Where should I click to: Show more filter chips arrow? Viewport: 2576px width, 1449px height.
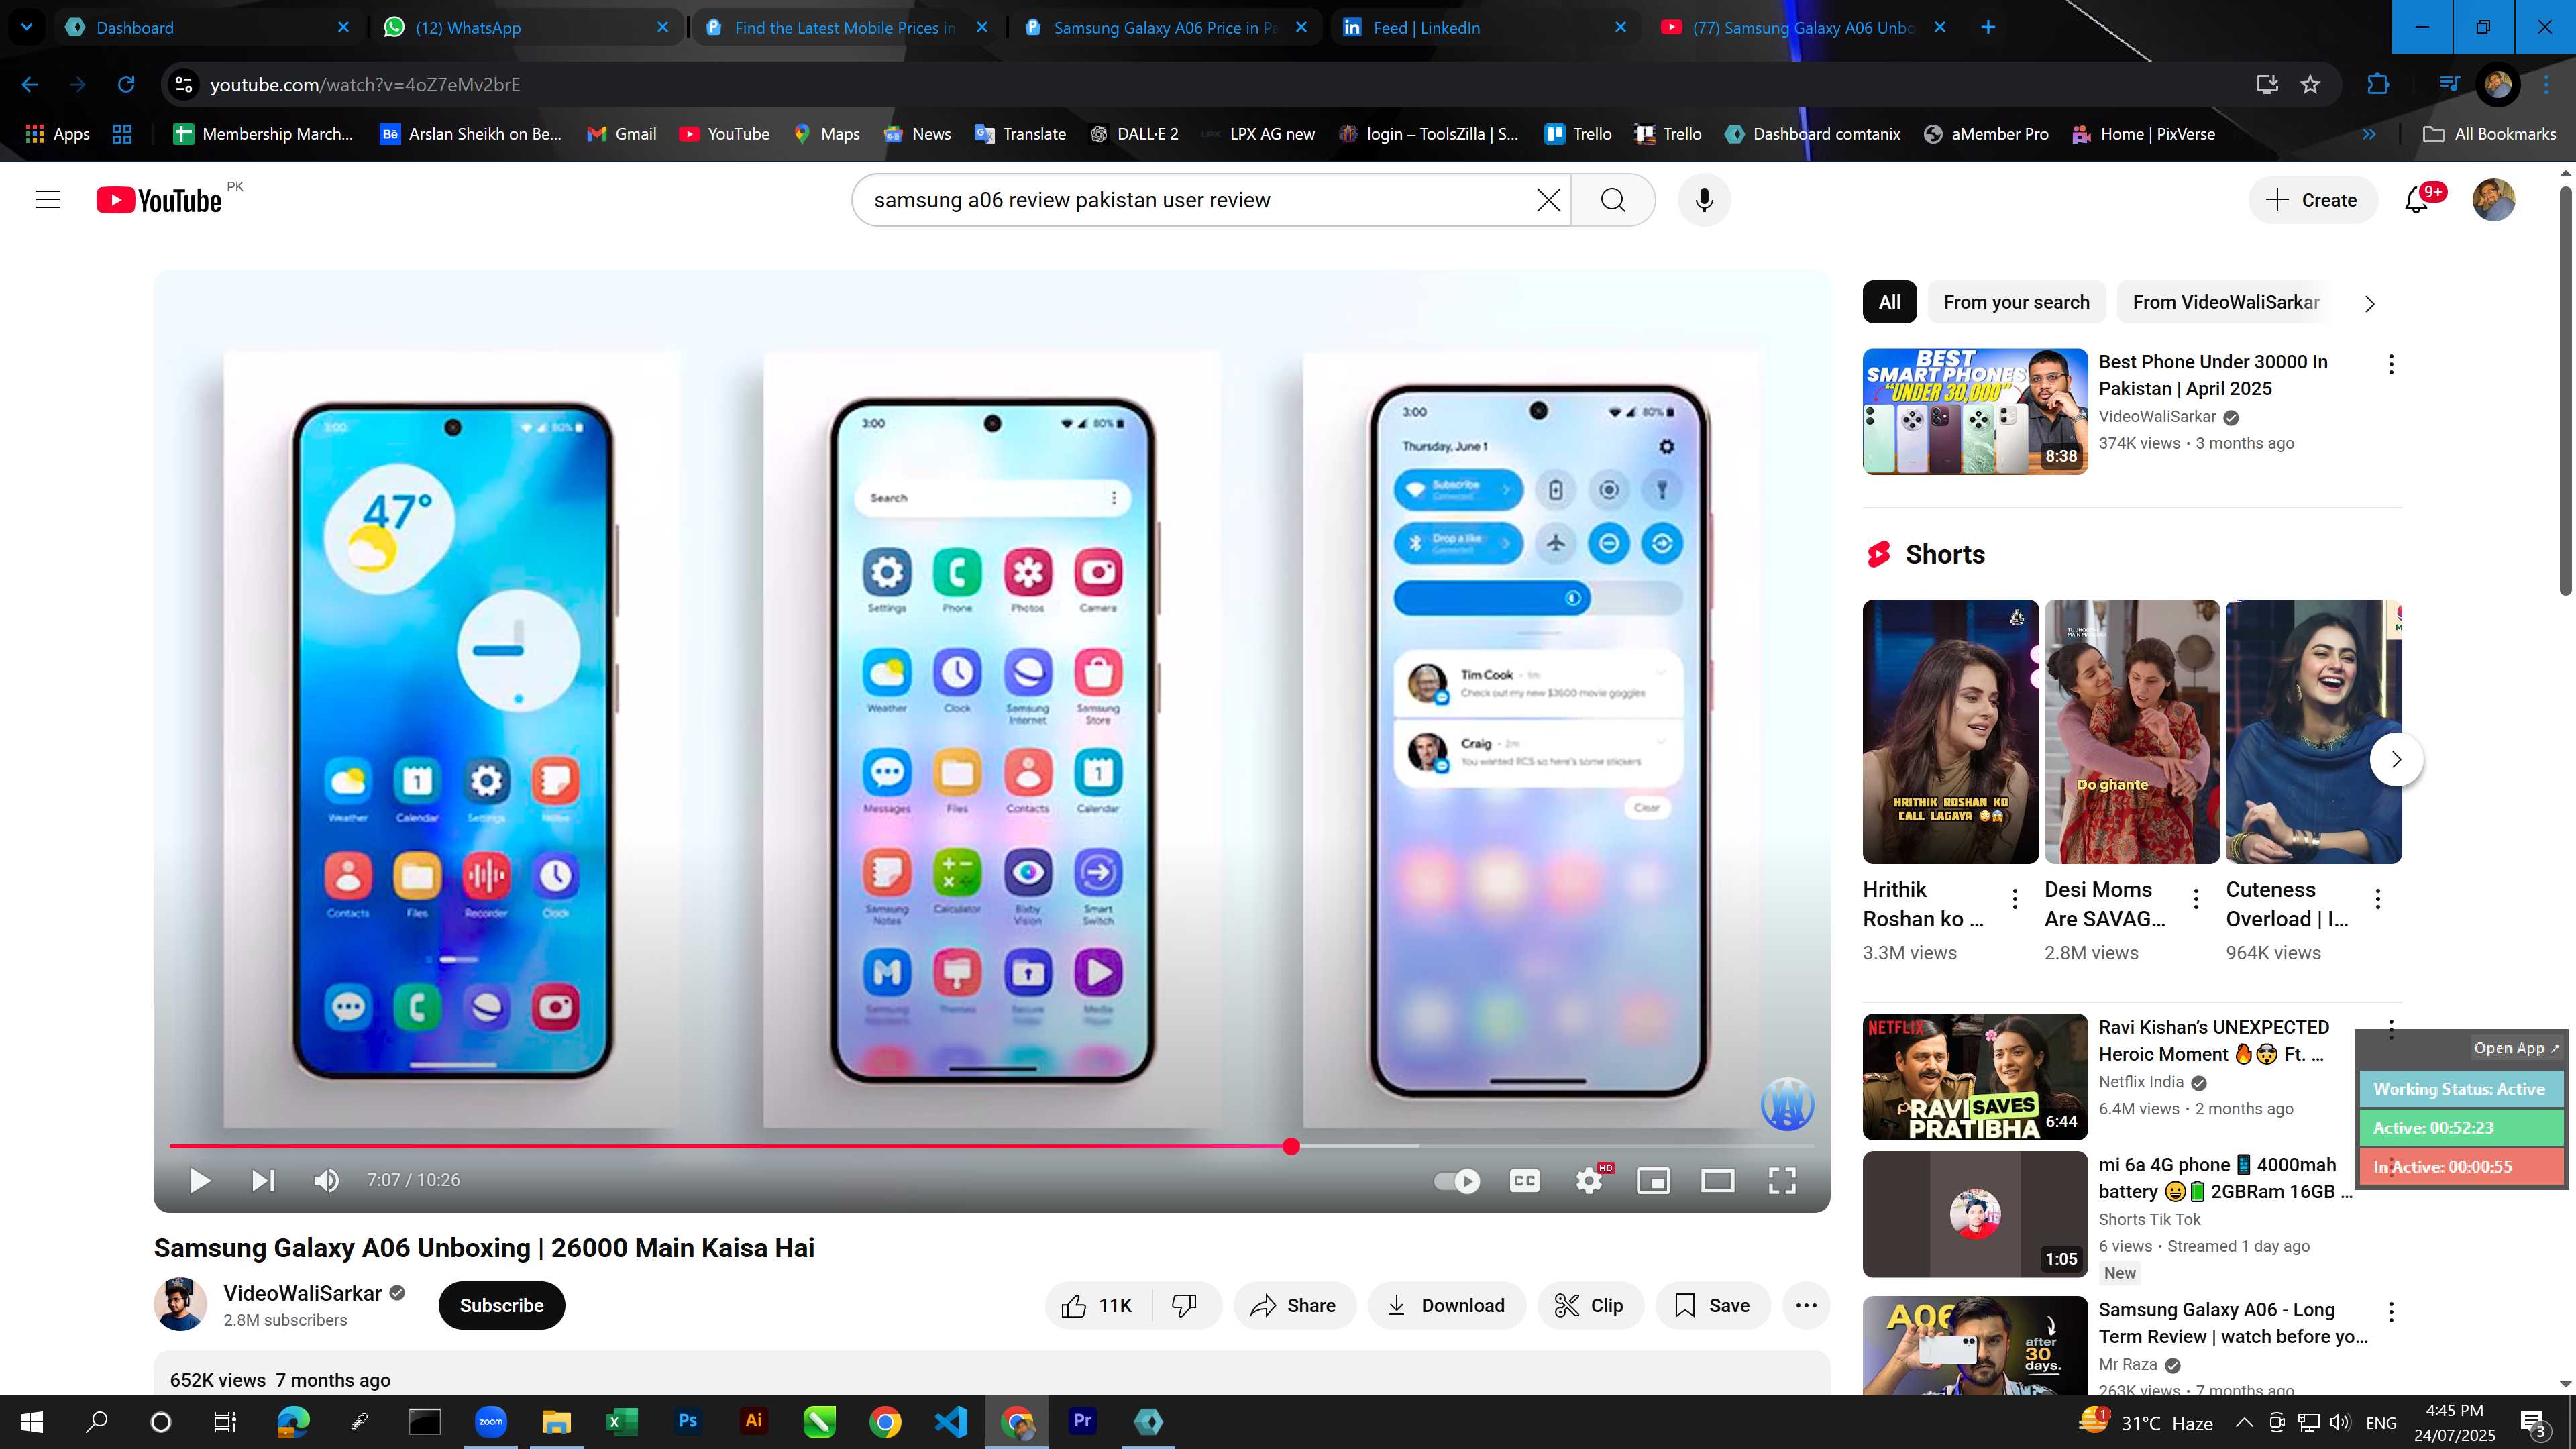coord(2369,303)
